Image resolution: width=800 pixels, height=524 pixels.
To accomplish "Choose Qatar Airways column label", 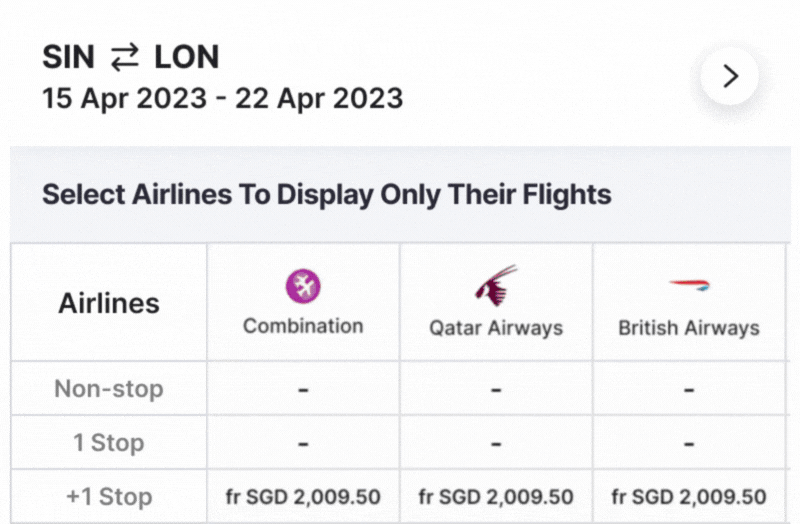I will pos(496,328).
